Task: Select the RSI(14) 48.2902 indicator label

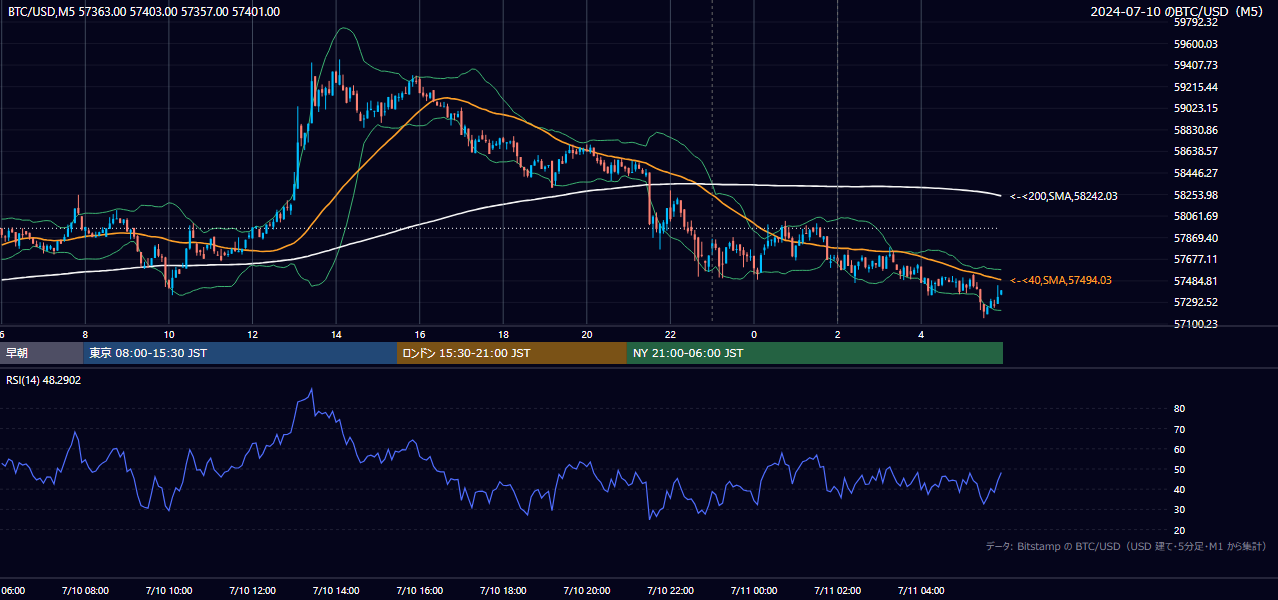Action: tap(44, 380)
